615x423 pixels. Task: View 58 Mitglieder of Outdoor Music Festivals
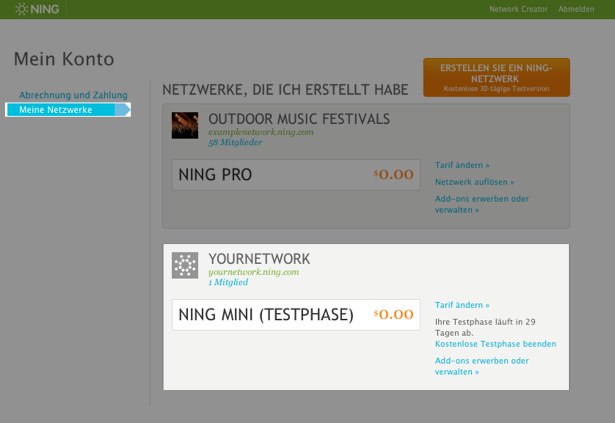point(235,142)
